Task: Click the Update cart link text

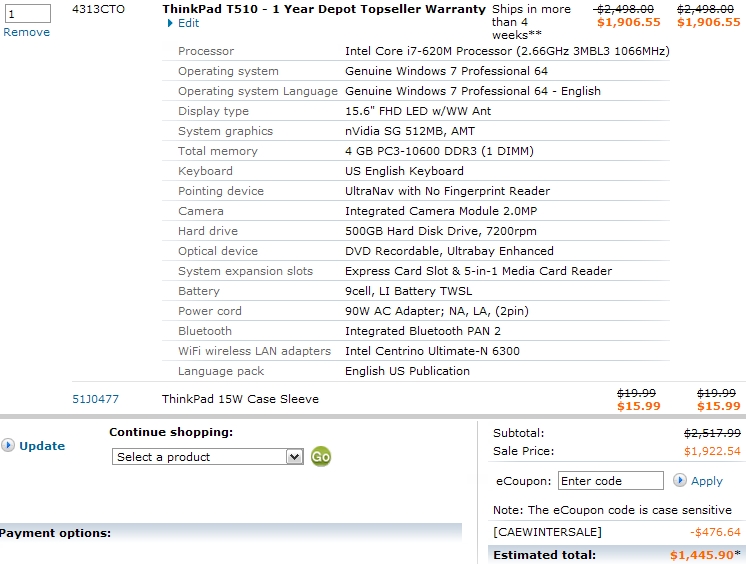Action: (x=42, y=446)
